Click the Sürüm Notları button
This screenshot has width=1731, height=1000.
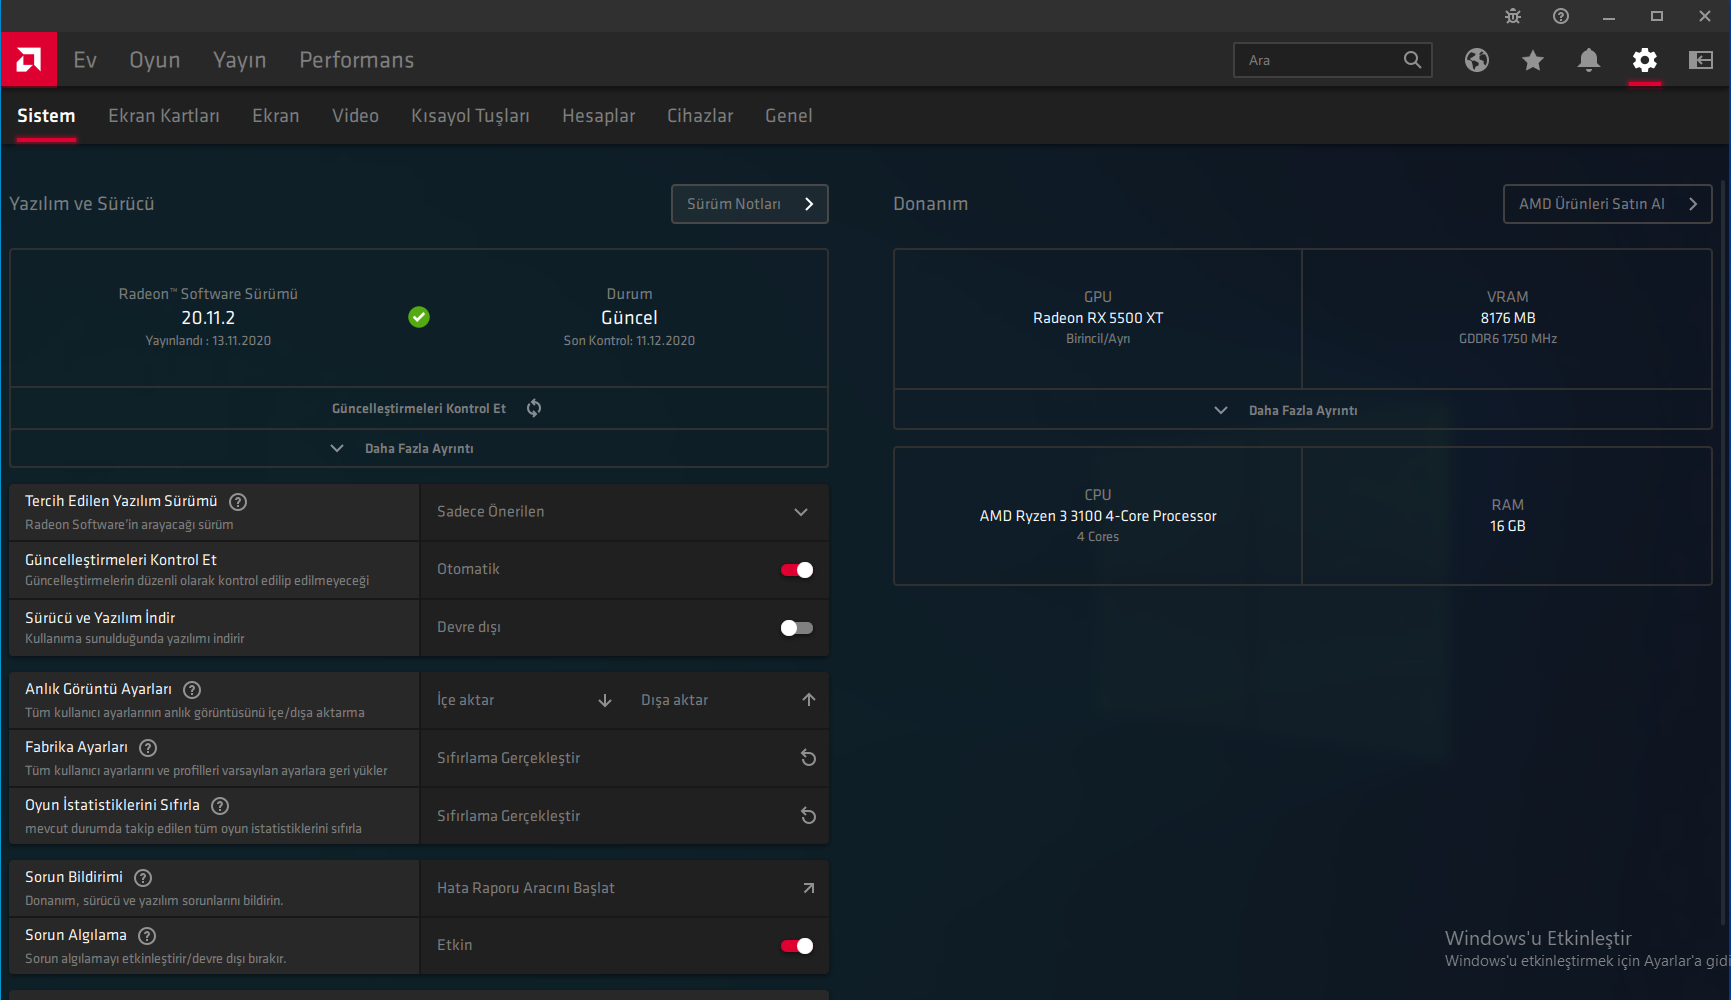pos(749,204)
